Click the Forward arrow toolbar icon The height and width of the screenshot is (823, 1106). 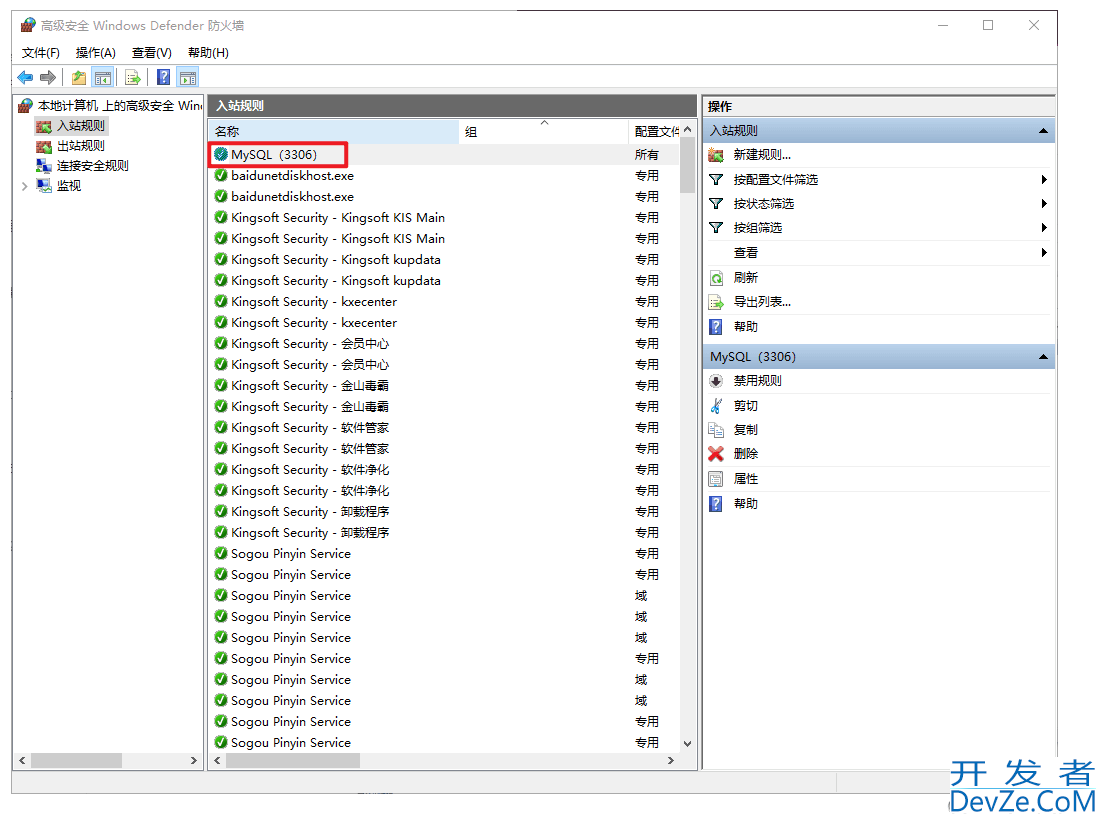tap(48, 78)
